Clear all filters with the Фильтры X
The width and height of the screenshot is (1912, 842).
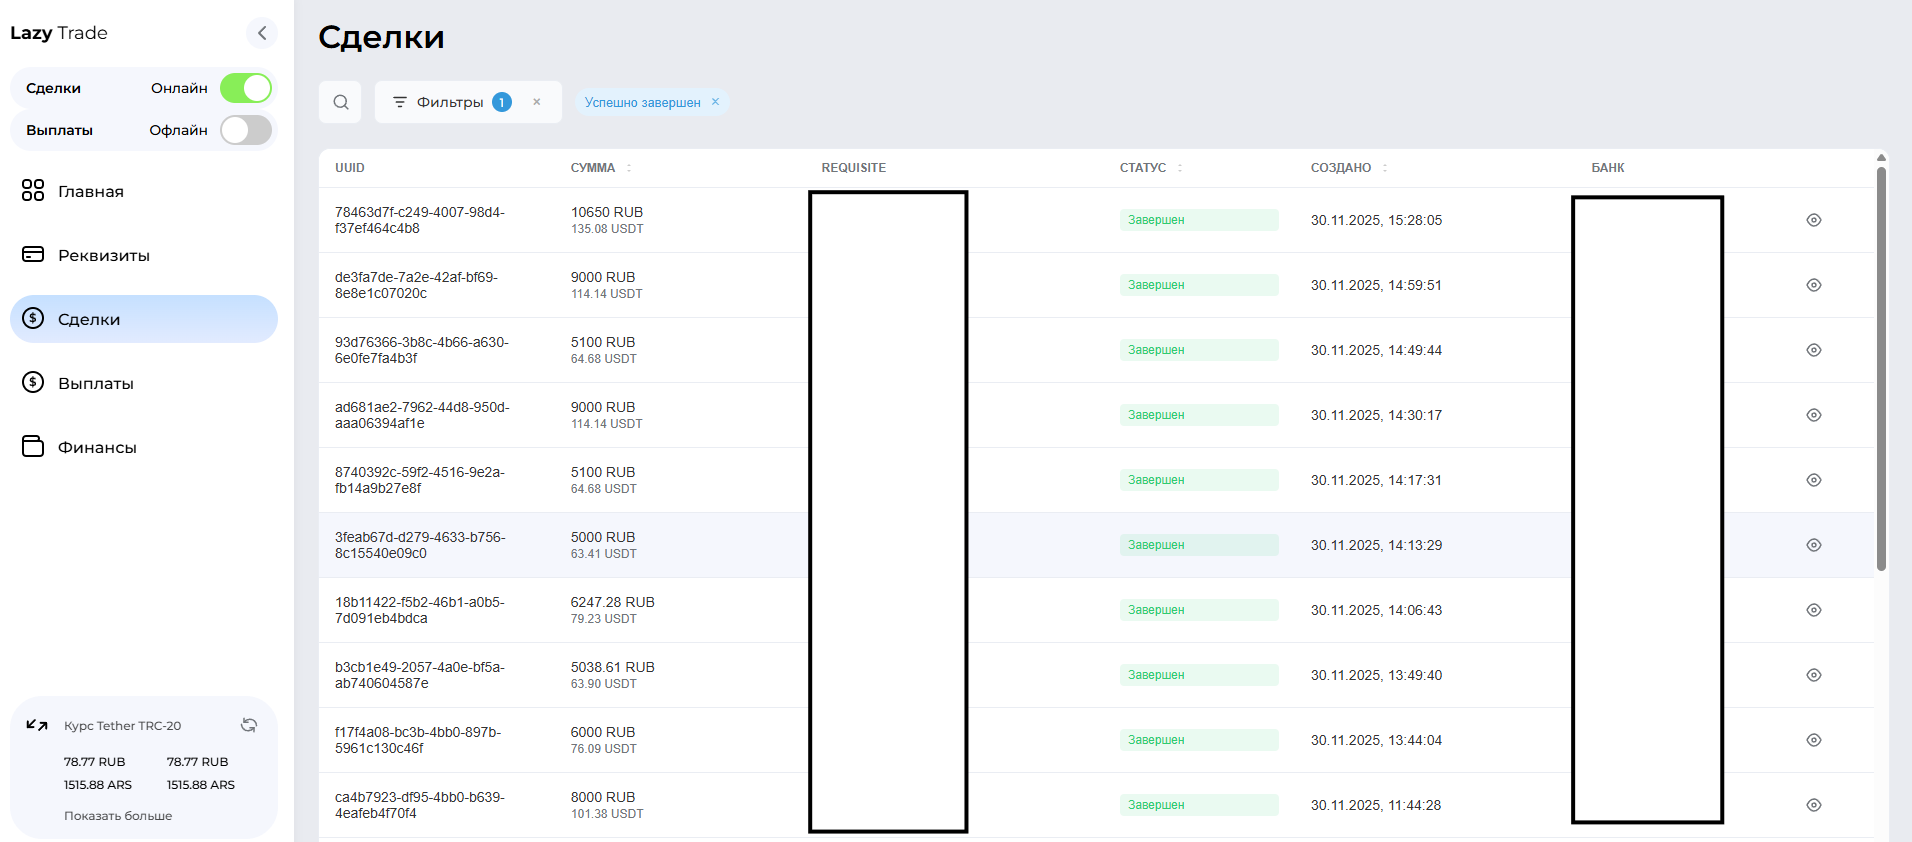(x=537, y=102)
